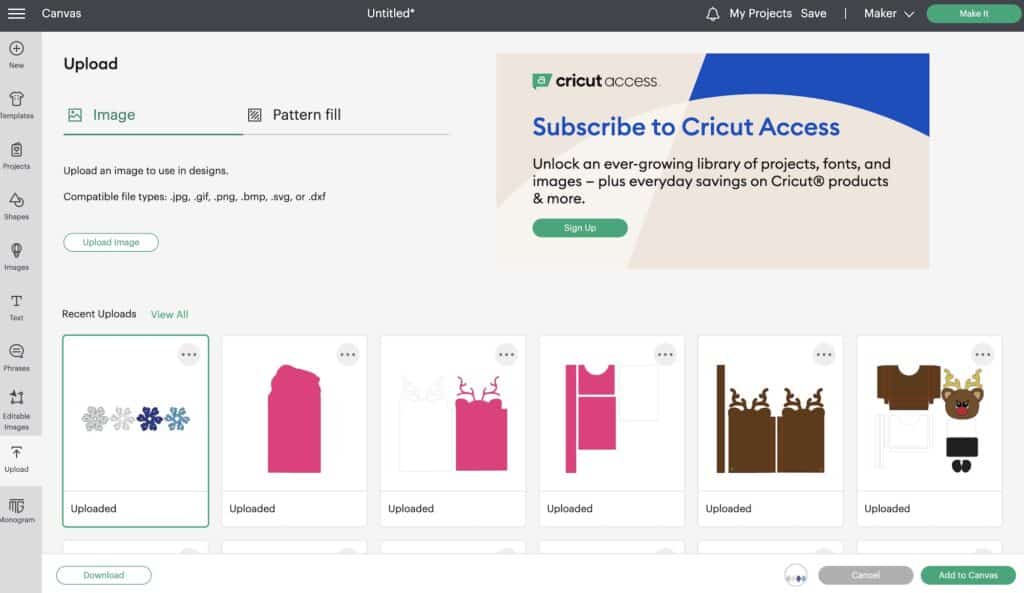
Task: Click the Download button
Action: coord(104,575)
